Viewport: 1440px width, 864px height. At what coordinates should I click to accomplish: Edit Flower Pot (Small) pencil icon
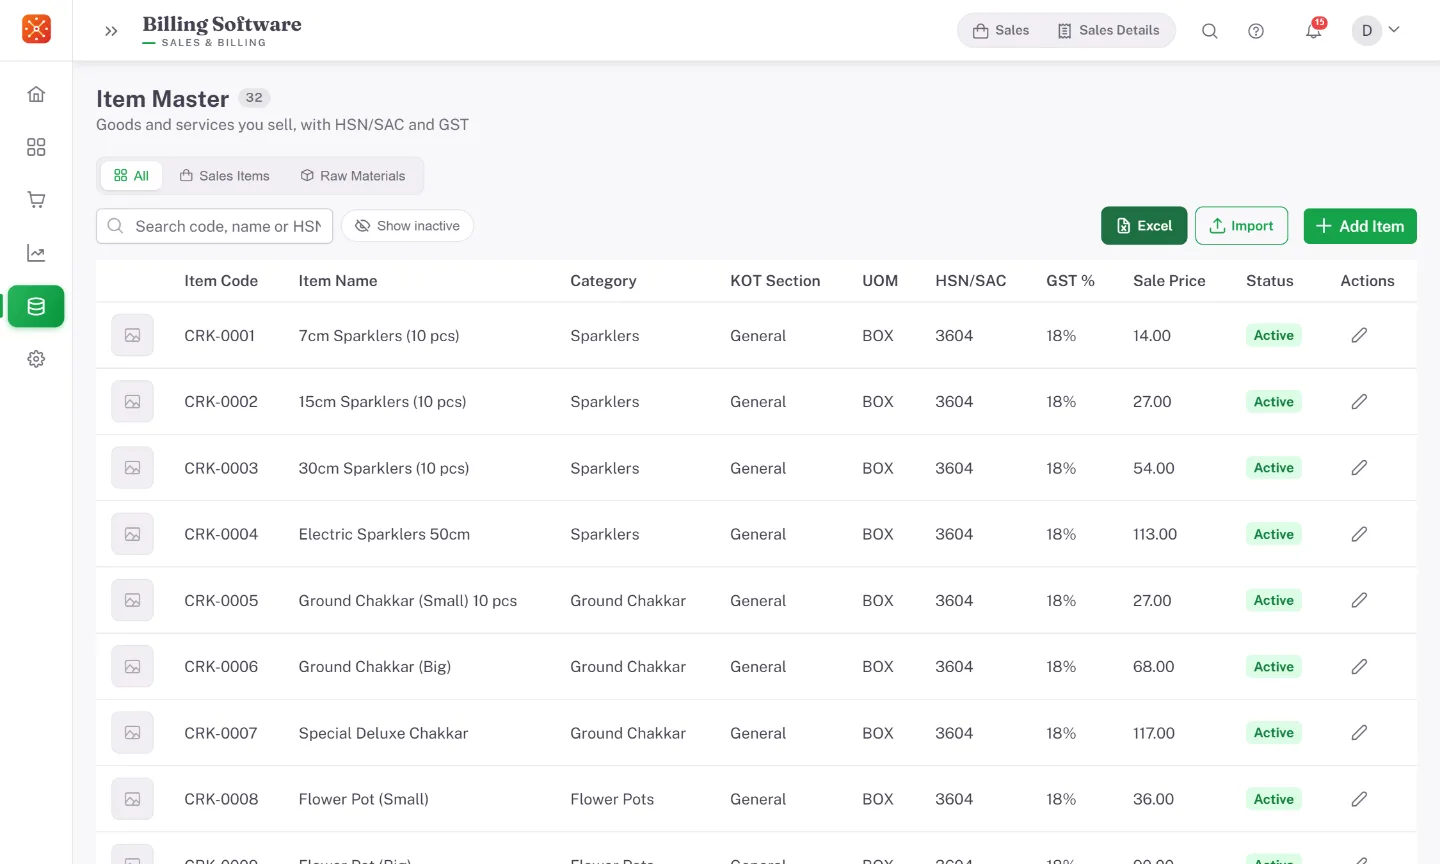tap(1359, 799)
